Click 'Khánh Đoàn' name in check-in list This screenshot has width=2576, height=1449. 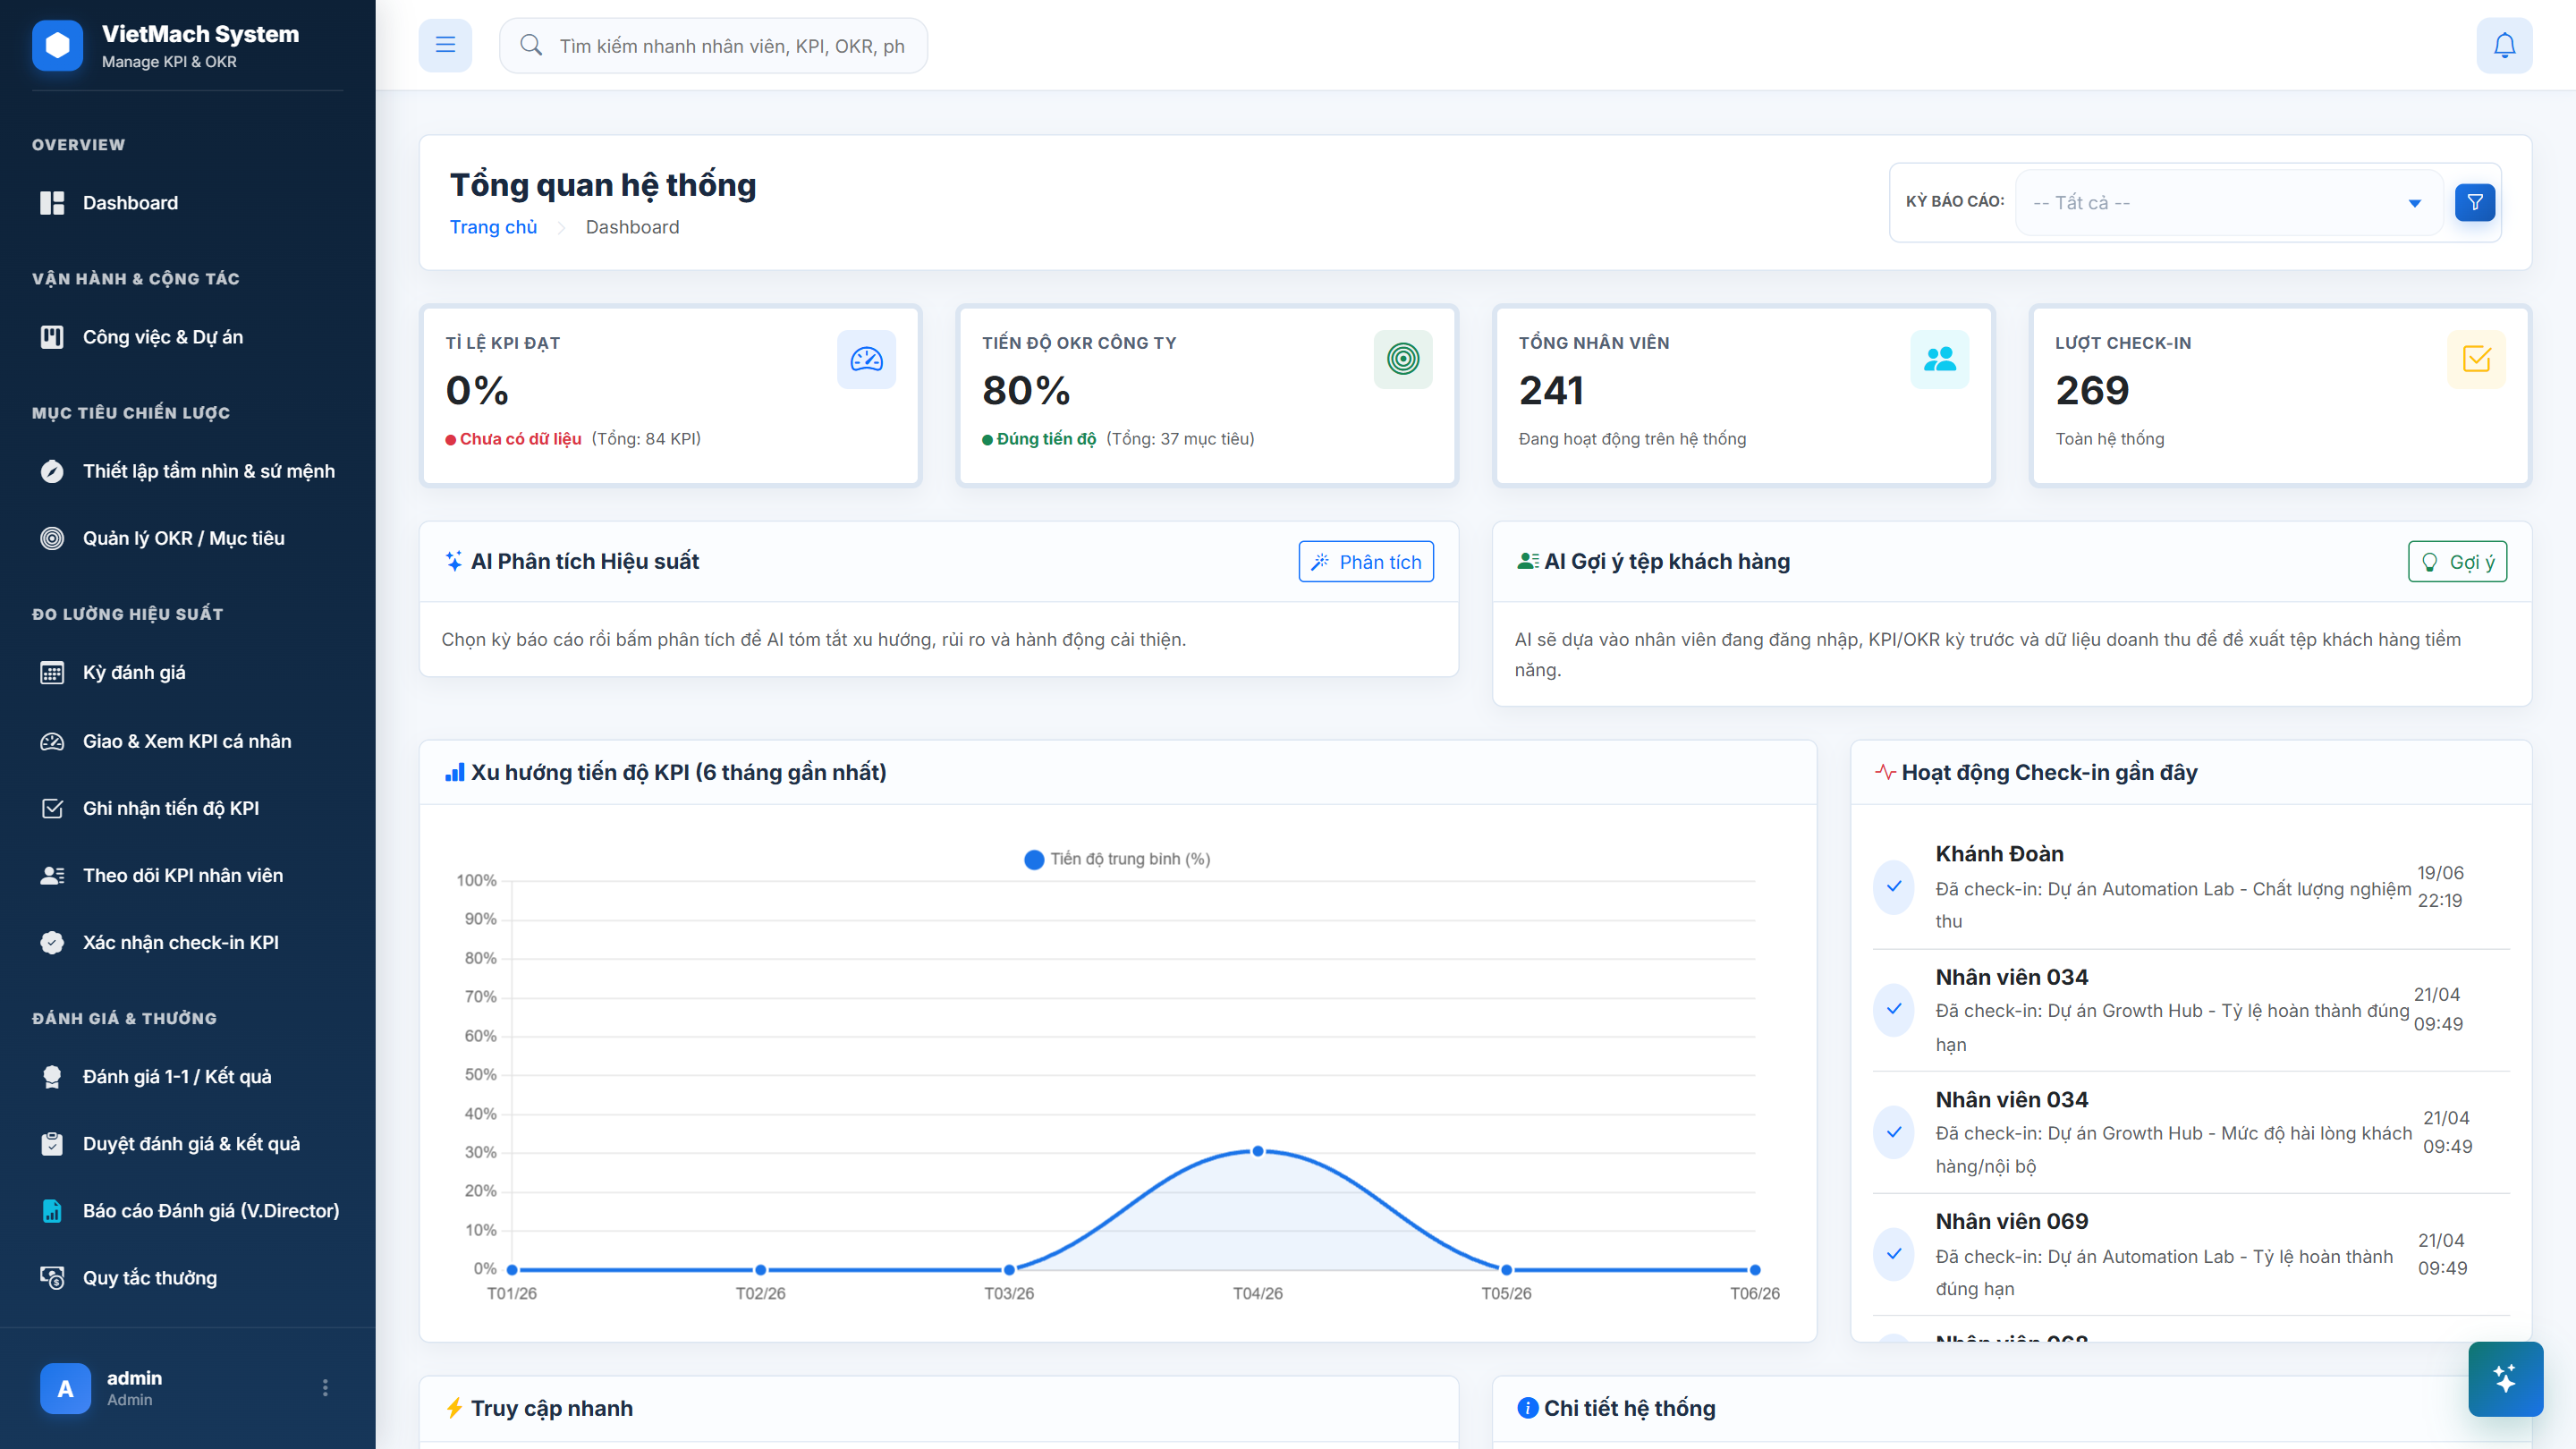click(2000, 854)
